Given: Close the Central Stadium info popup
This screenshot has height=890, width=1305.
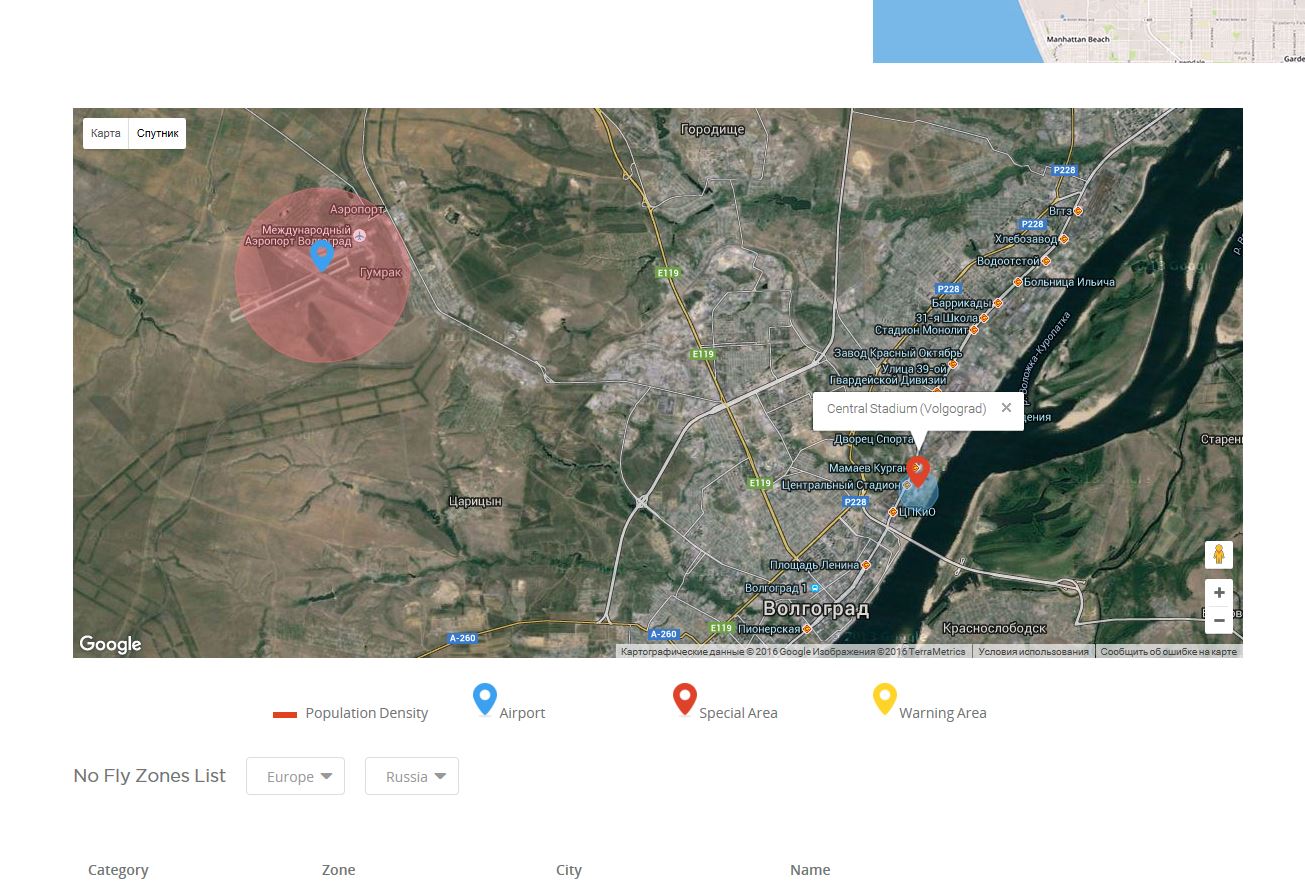Looking at the screenshot, I should coord(1006,408).
